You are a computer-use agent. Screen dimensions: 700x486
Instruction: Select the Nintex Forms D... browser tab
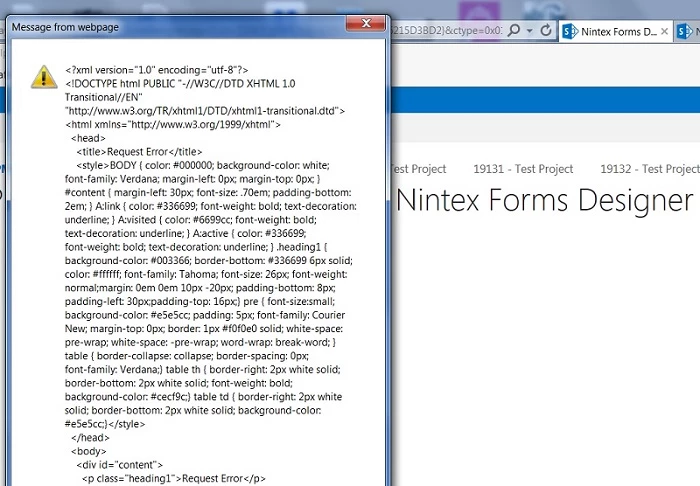pyautogui.click(x=616, y=32)
